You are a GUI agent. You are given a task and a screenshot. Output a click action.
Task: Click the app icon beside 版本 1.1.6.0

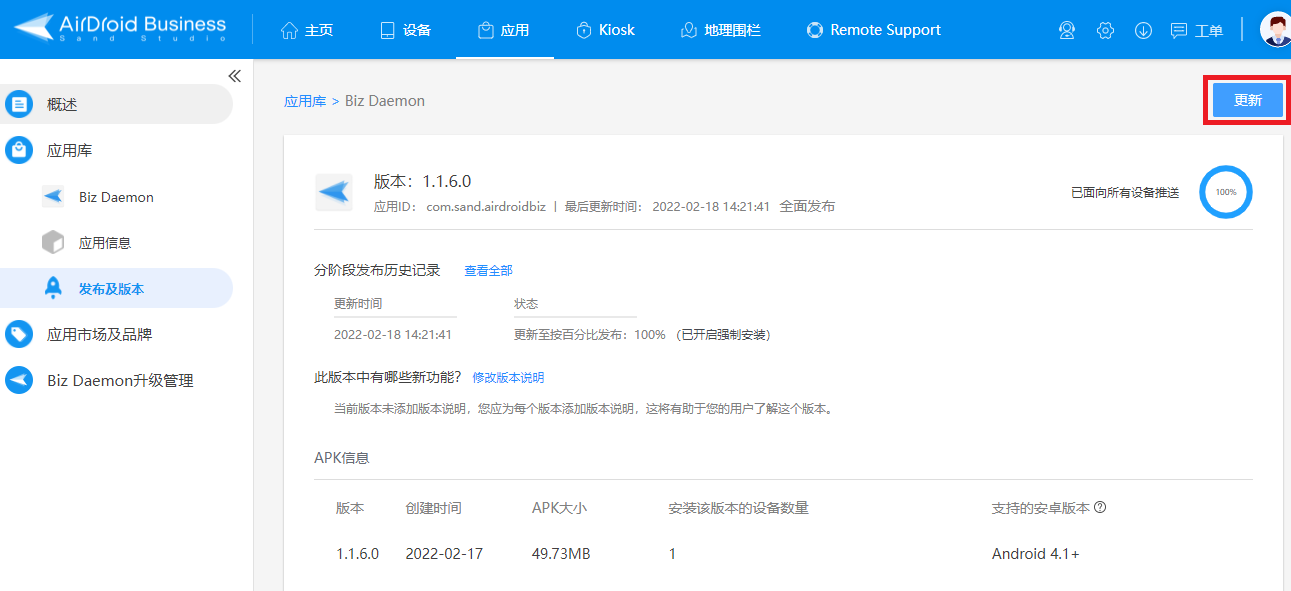334,192
